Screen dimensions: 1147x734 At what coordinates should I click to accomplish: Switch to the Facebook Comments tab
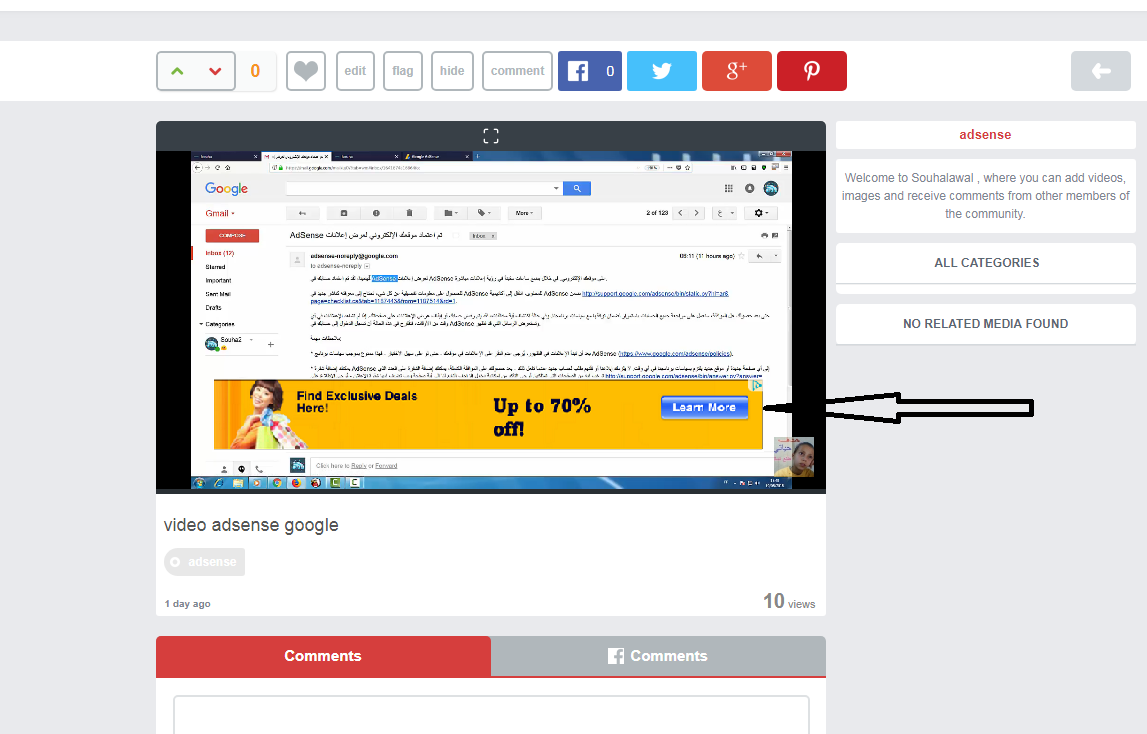click(658, 656)
